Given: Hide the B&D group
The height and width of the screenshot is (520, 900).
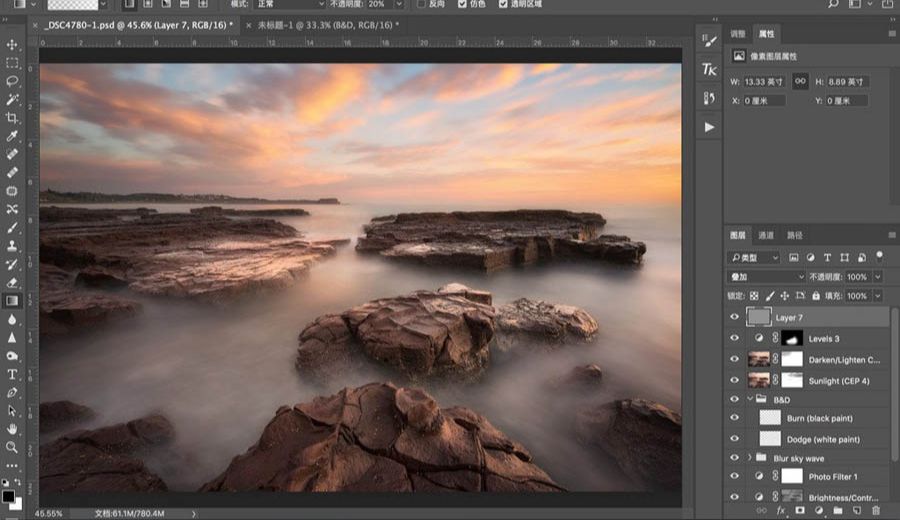Looking at the screenshot, I should pos(735,399).
